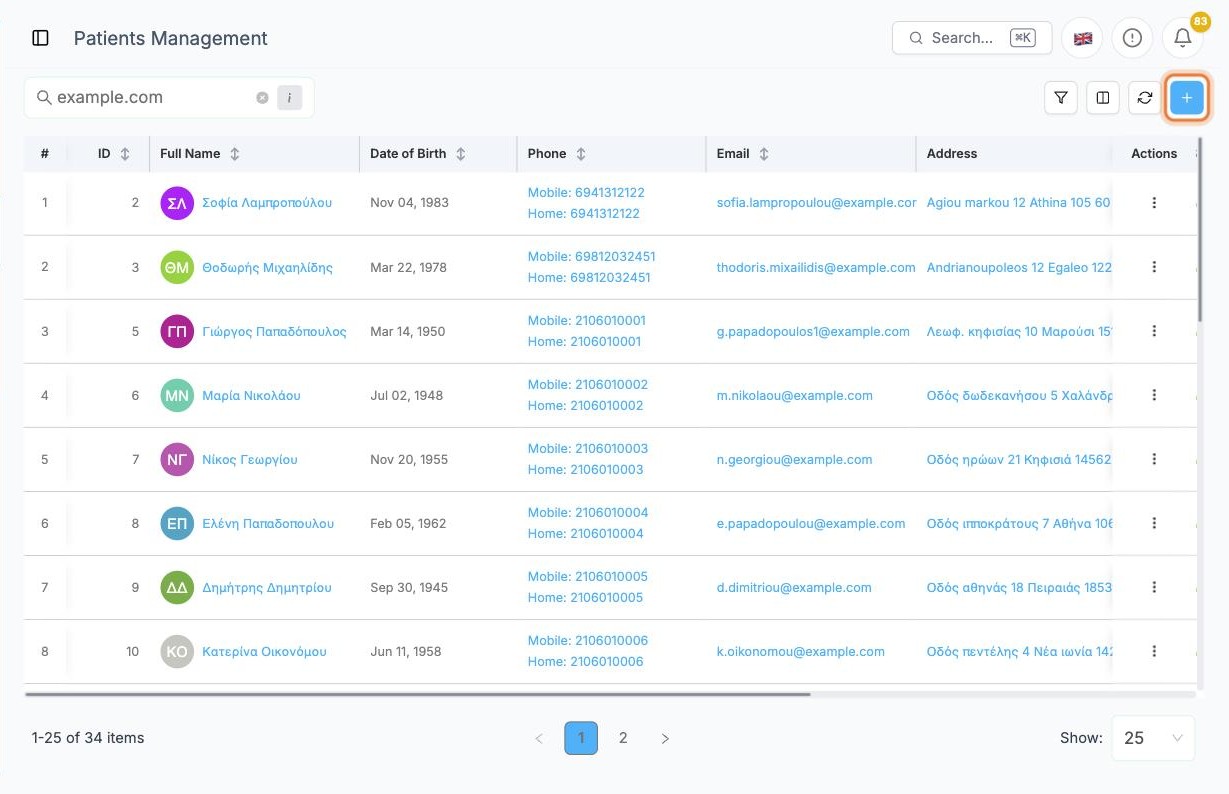
Task: Open actions menu for Θοδωρής Μιχαηλίδης
Action: click(x=1154, y=267)
